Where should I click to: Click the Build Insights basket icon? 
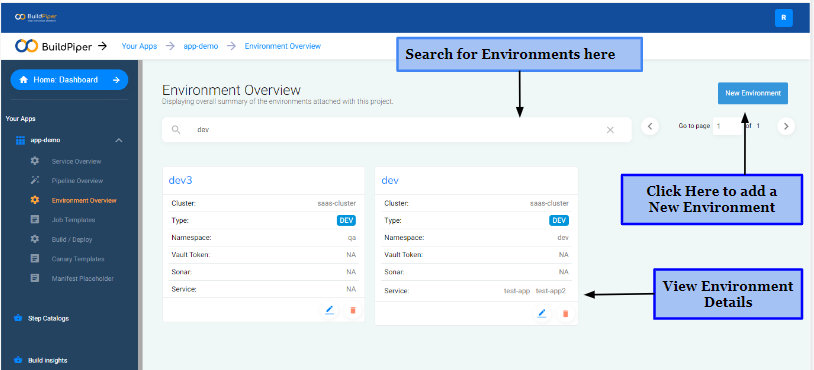click(x=18, y=360)
